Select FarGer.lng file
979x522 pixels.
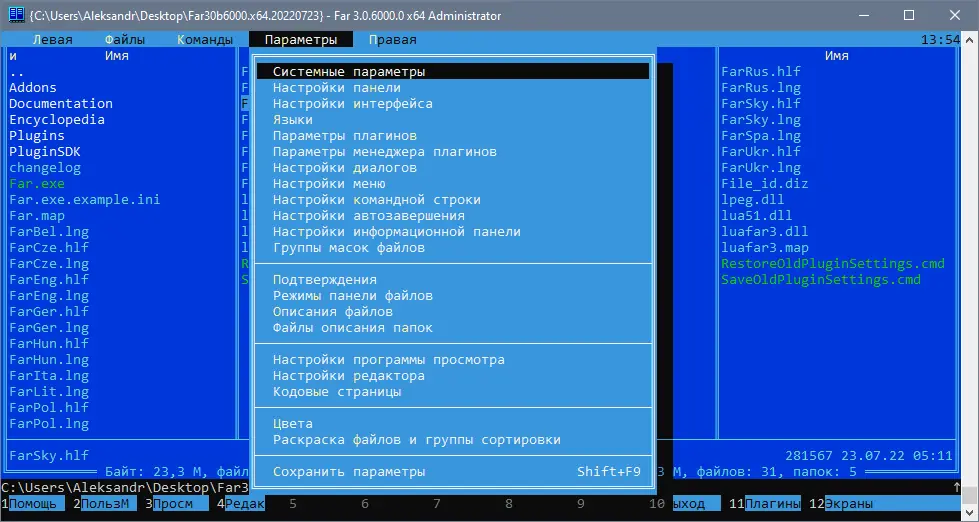(49, 328)
